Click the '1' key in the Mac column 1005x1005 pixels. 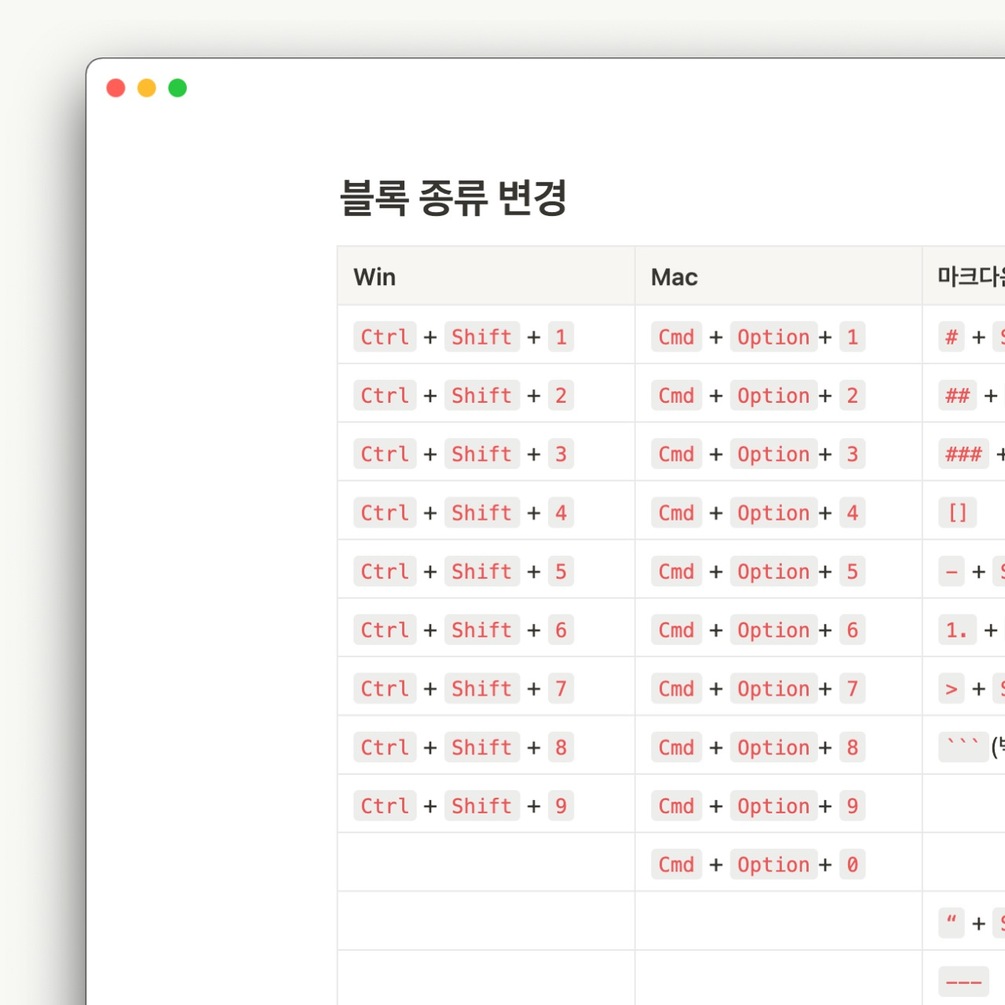coord(852,336)
